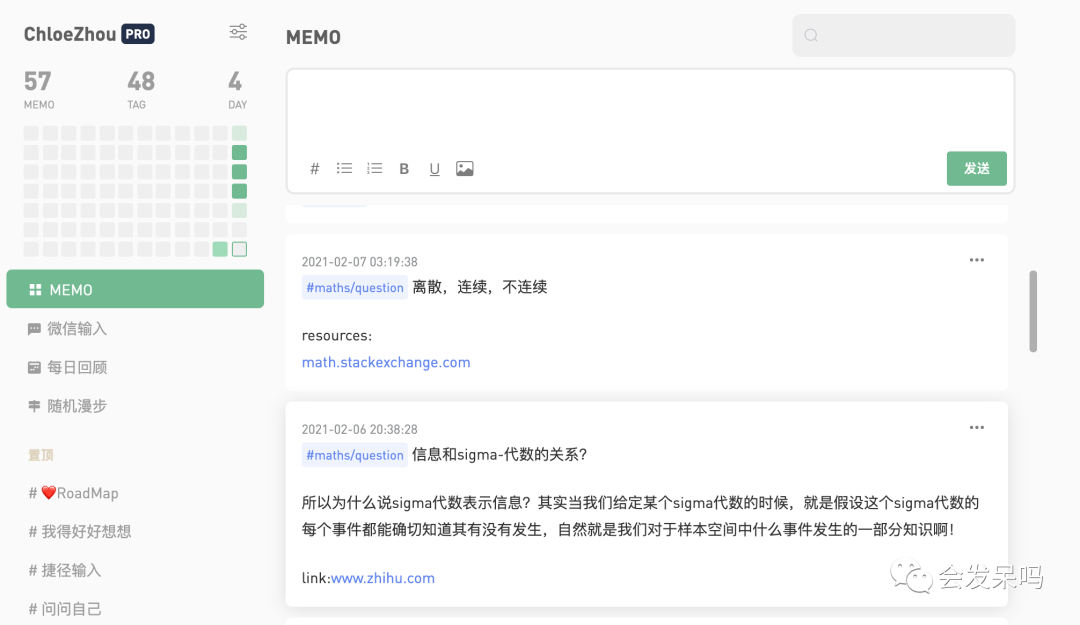
Task: Insert a hashtag with the # toolbar icon
Action: [315, 169]
